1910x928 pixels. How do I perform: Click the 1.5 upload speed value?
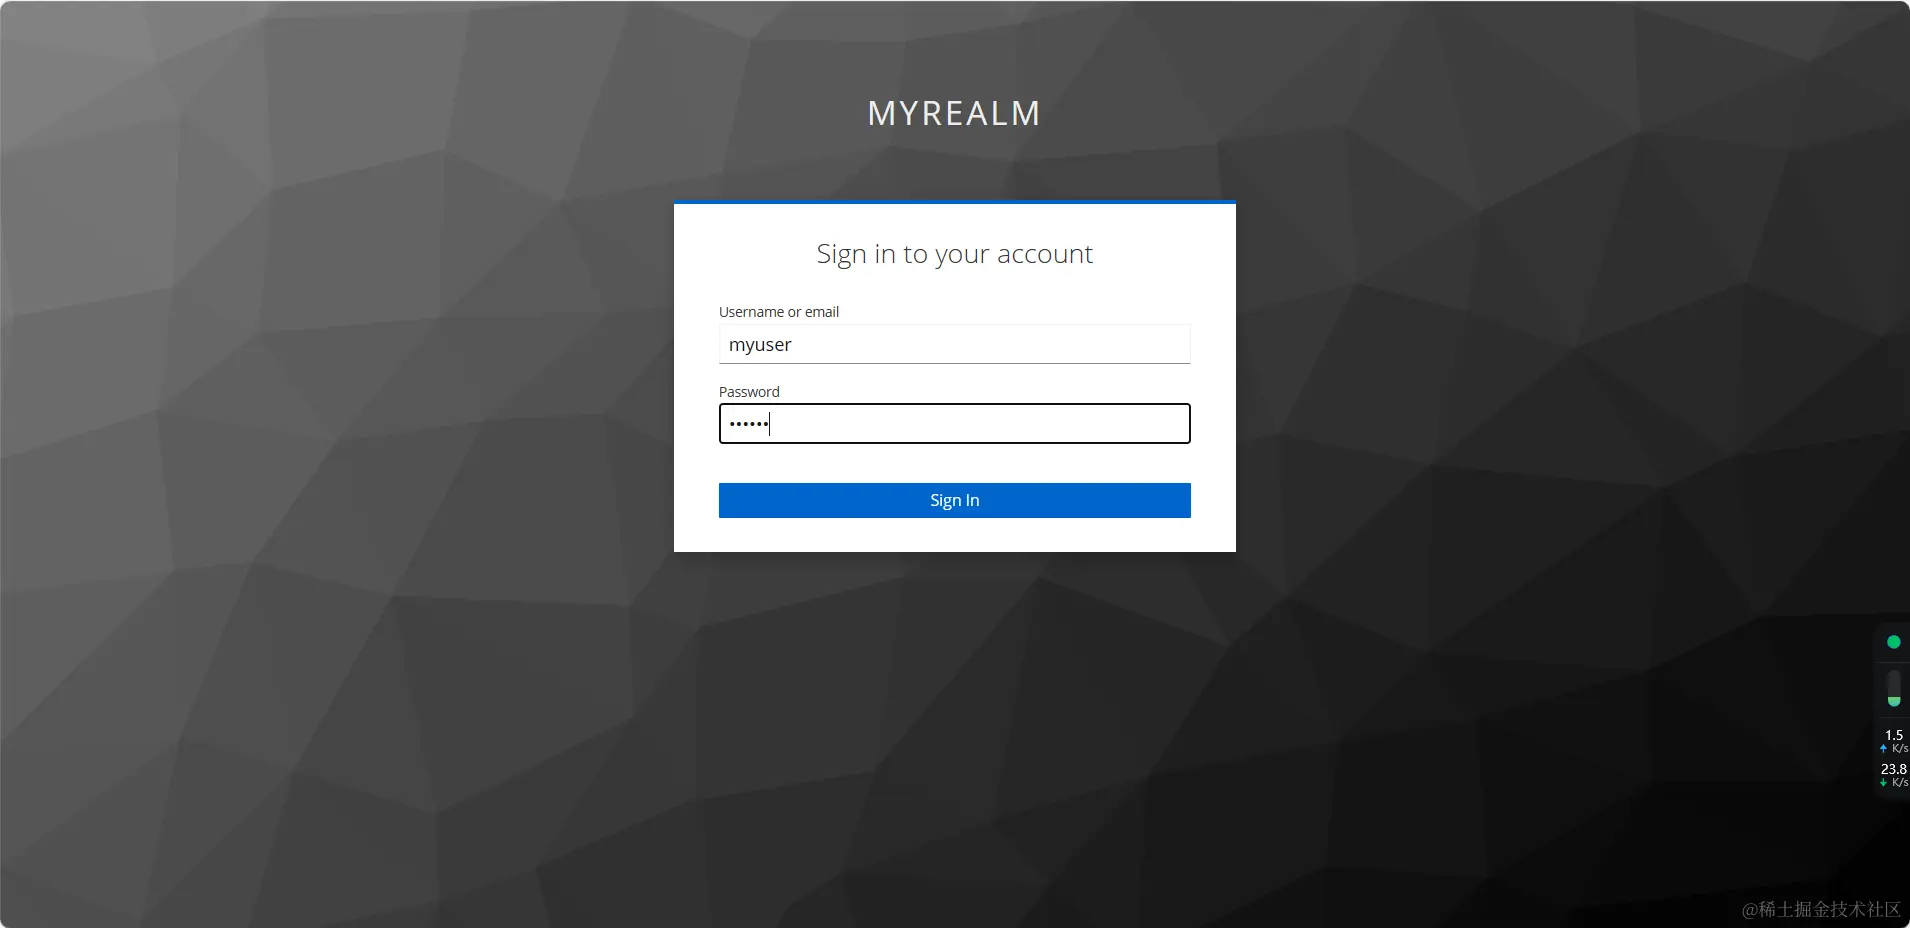(x=1894, y=735)
